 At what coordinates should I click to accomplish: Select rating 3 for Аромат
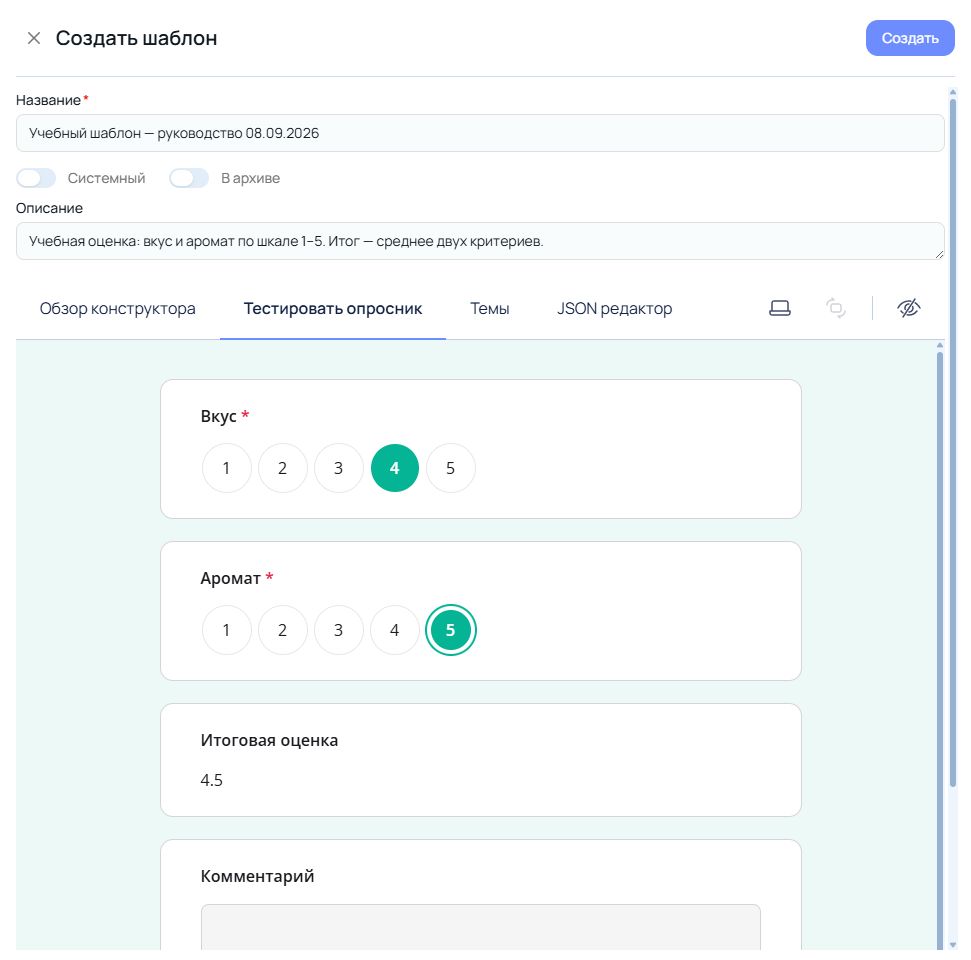click(x=338, y=630)
